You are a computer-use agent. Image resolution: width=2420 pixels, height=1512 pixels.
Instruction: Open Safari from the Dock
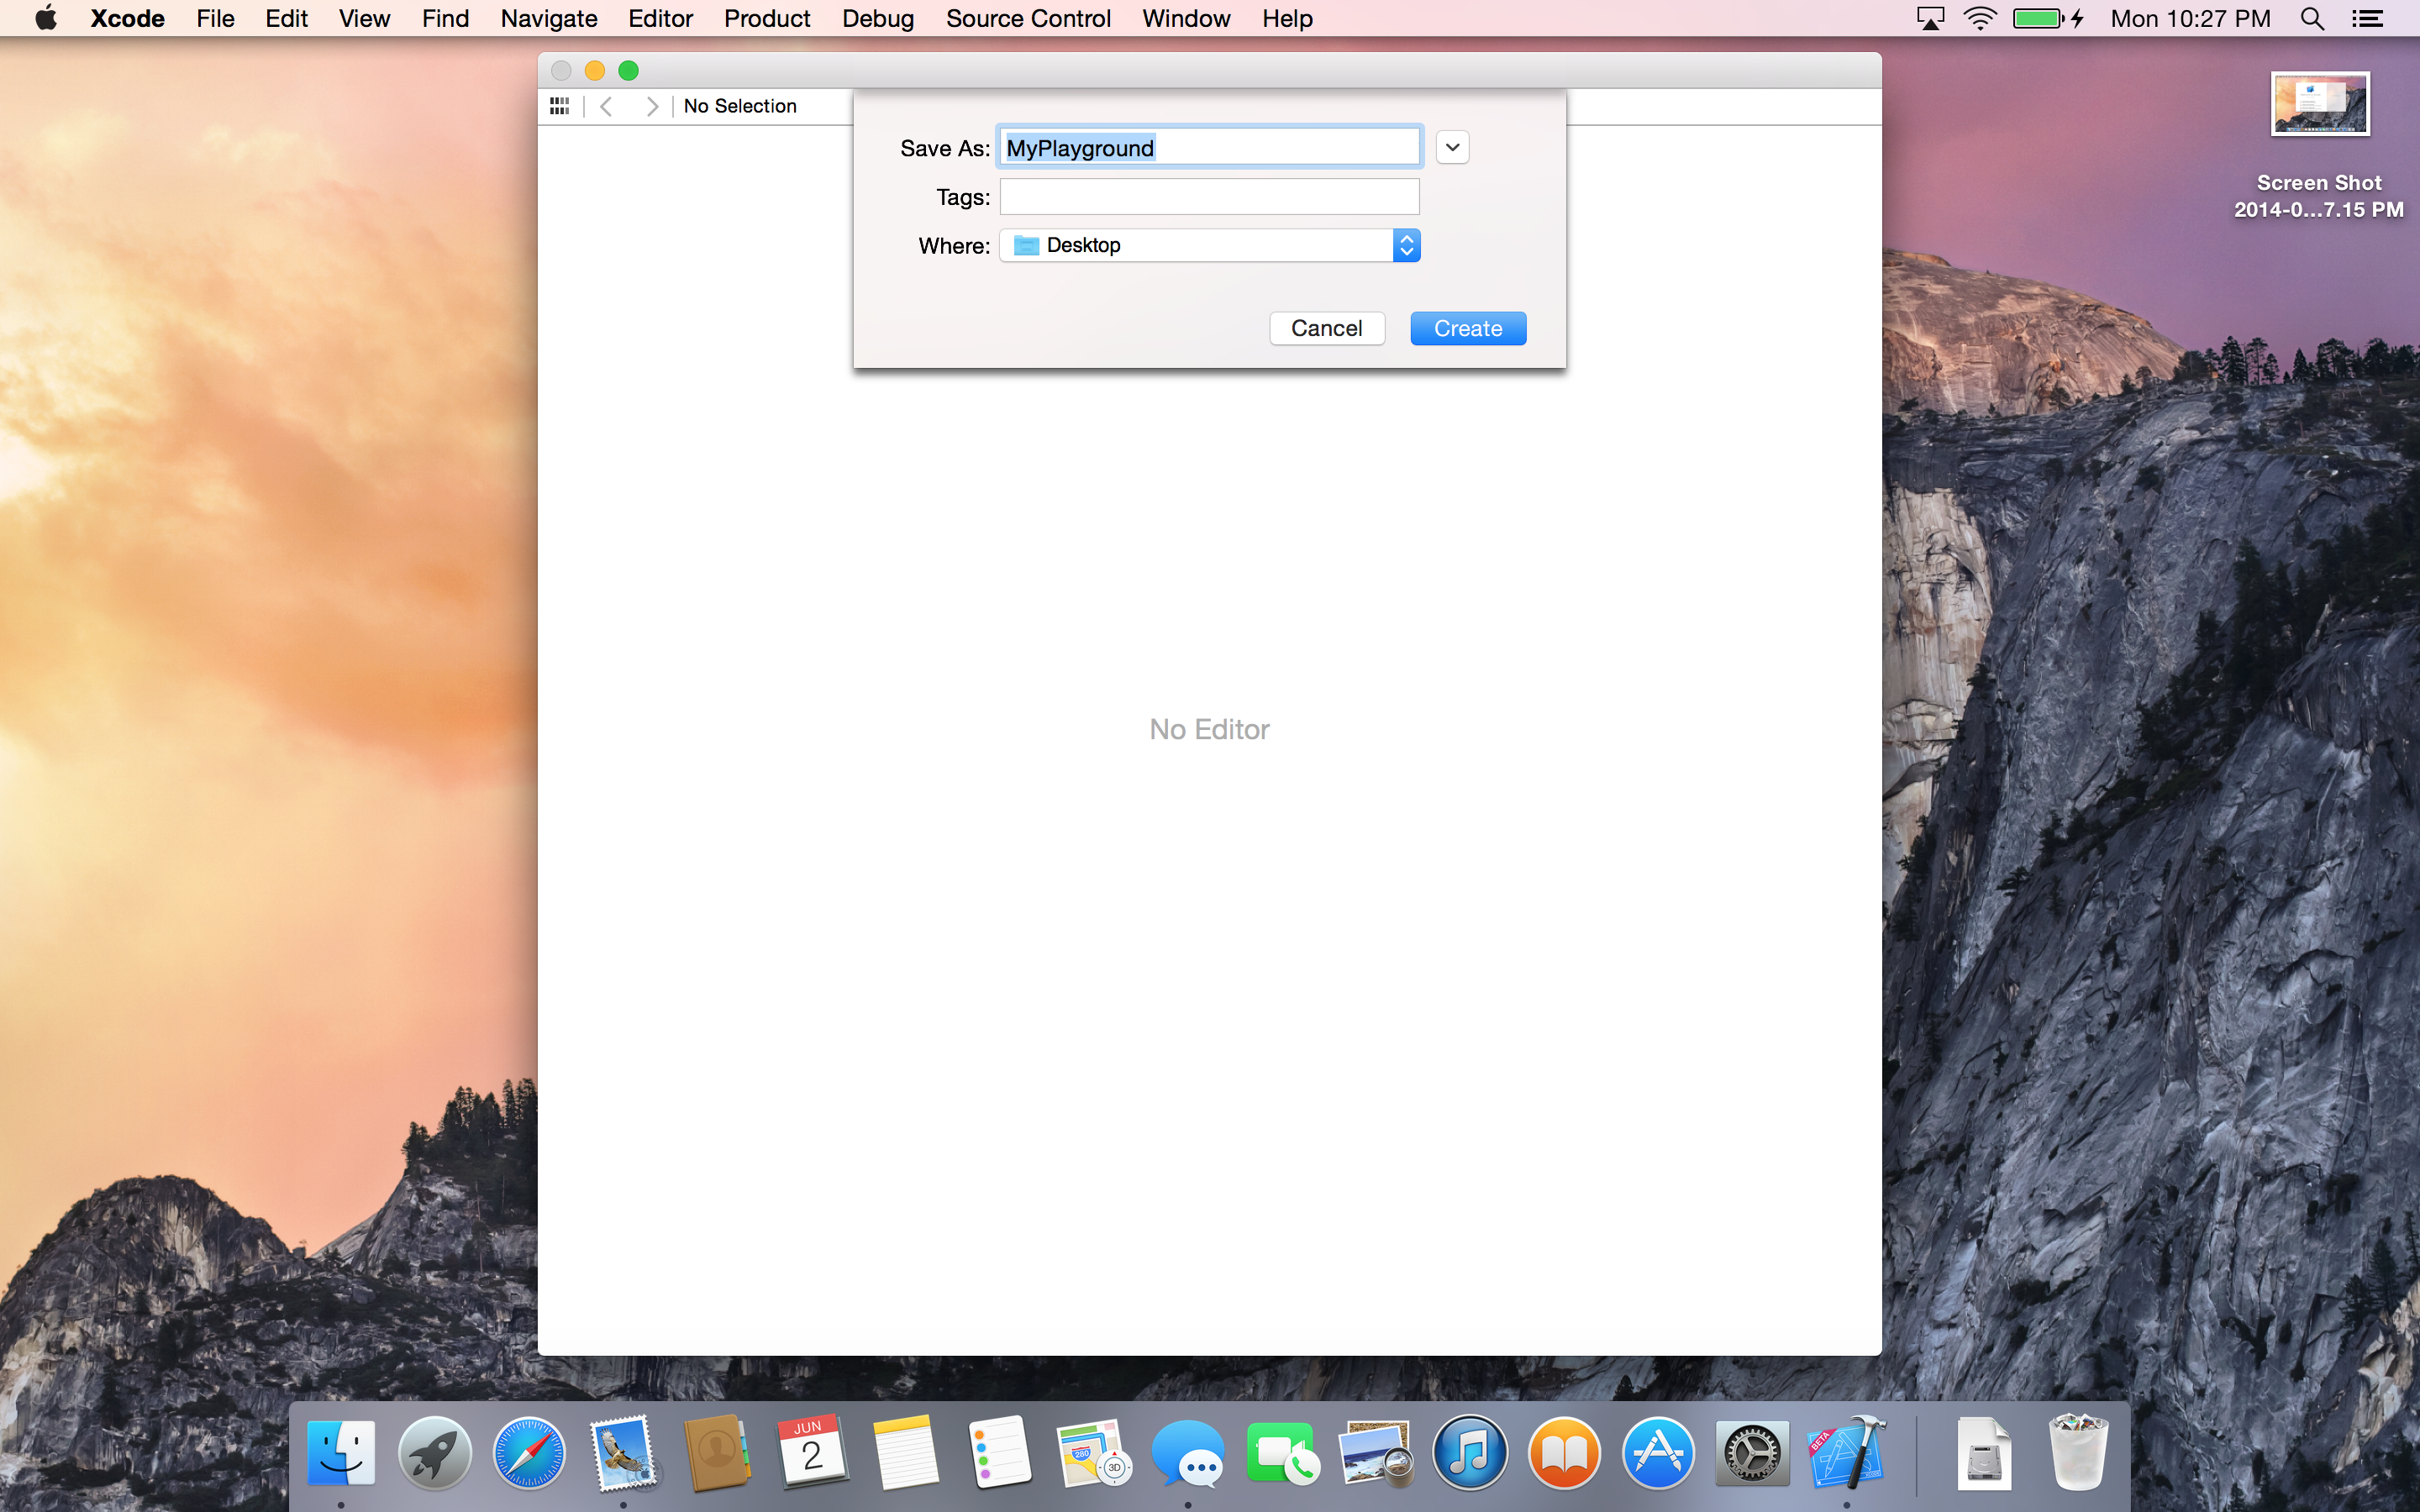(528, 1453)
